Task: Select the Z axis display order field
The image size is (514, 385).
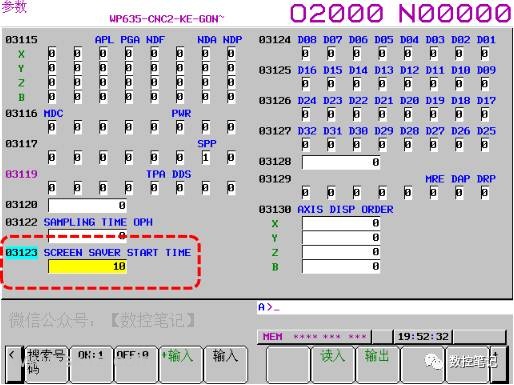Action: click(x=341, y=252)
